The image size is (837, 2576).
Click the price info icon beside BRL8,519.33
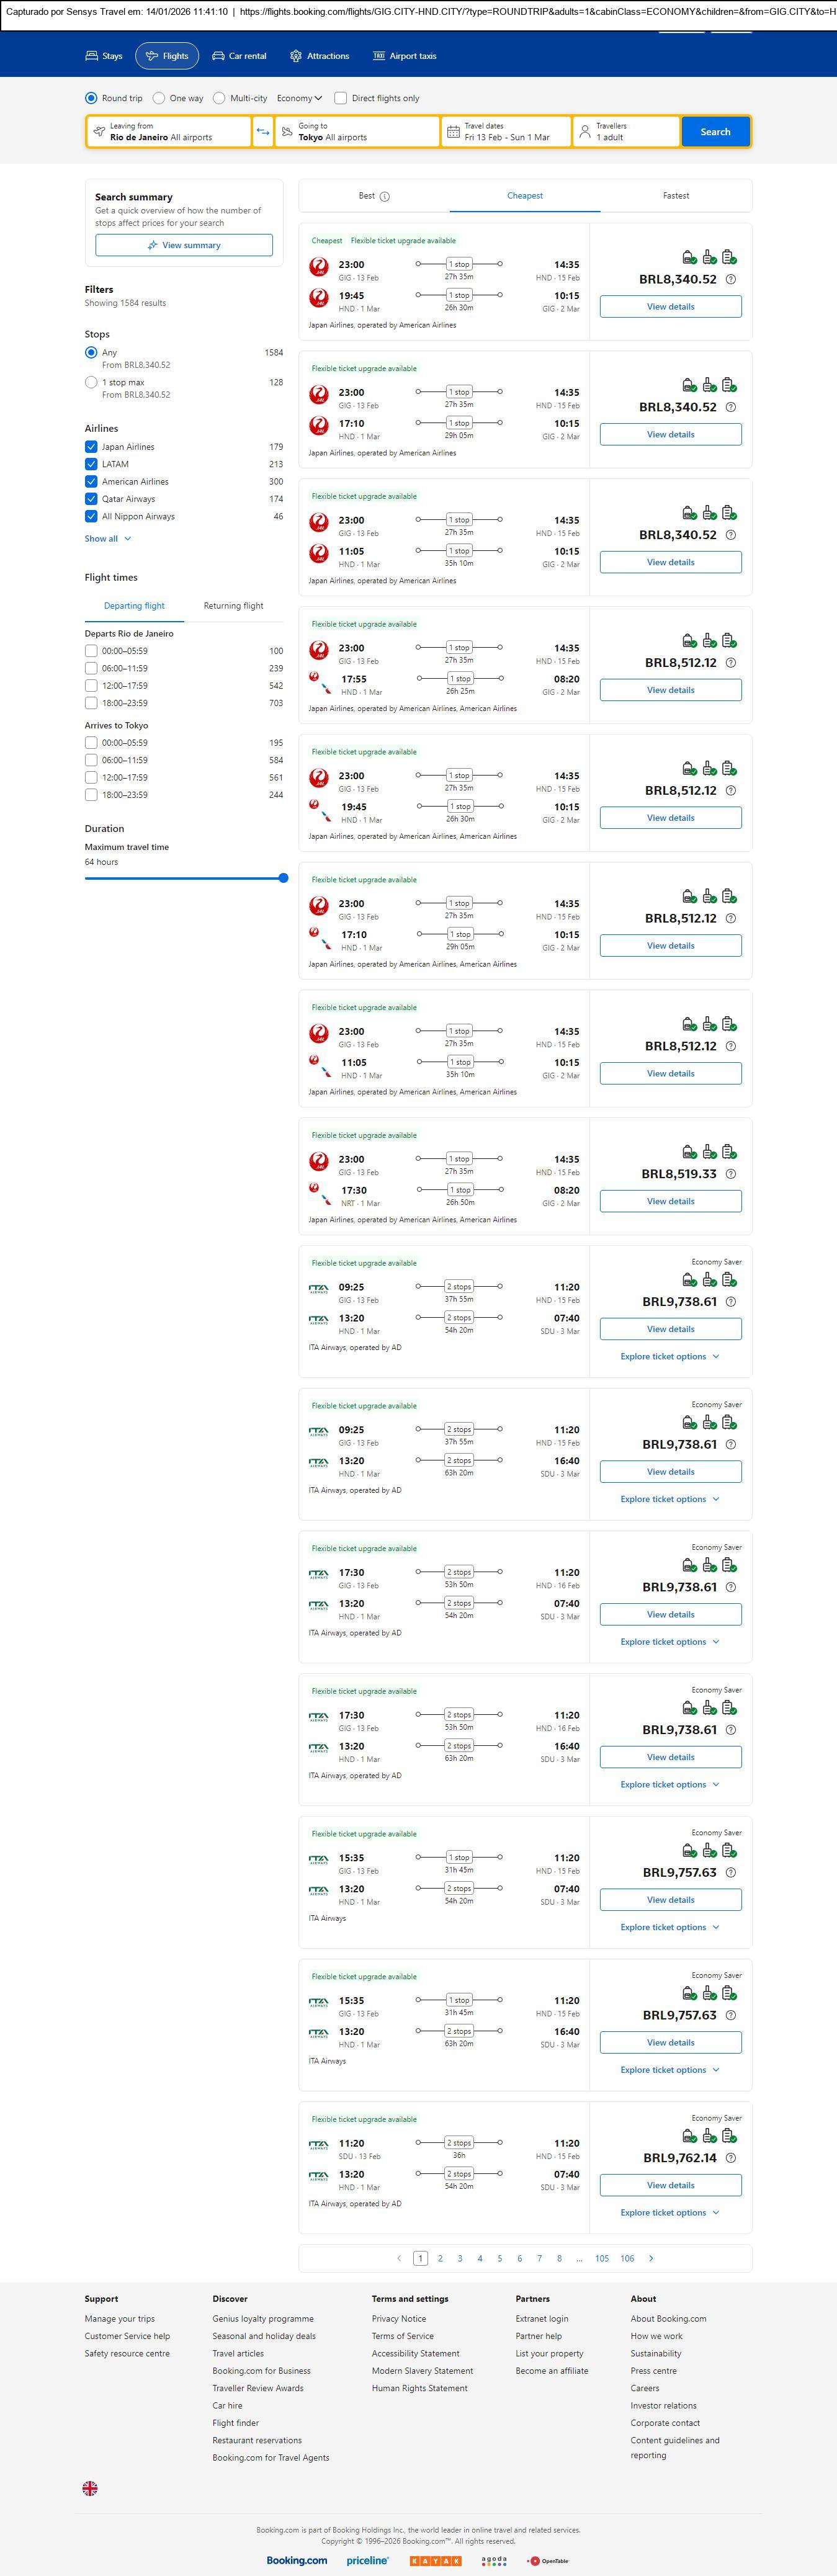point(731,1174)
